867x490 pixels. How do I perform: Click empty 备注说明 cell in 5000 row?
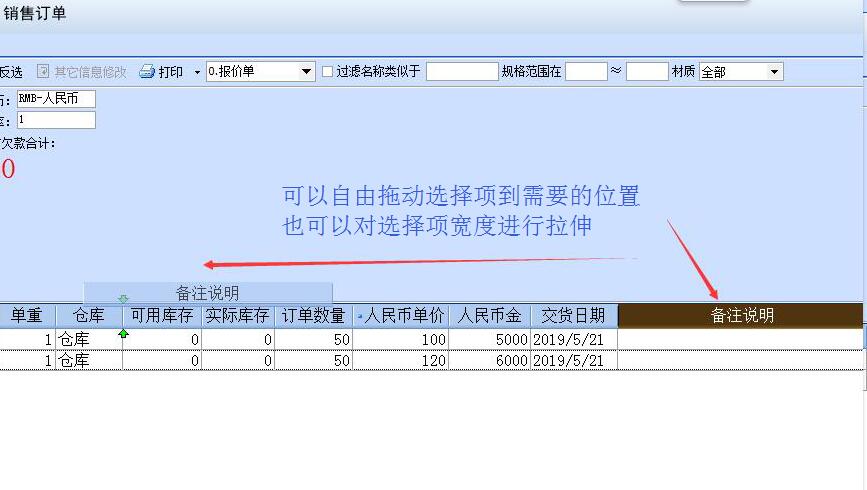(740, 340)
